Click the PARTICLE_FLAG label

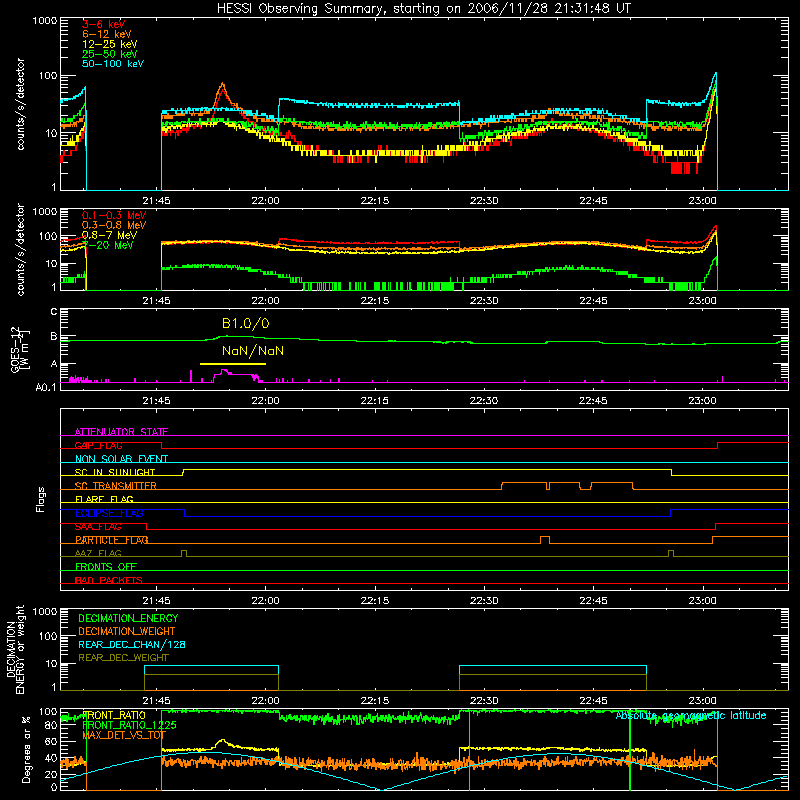click(112, 540)
